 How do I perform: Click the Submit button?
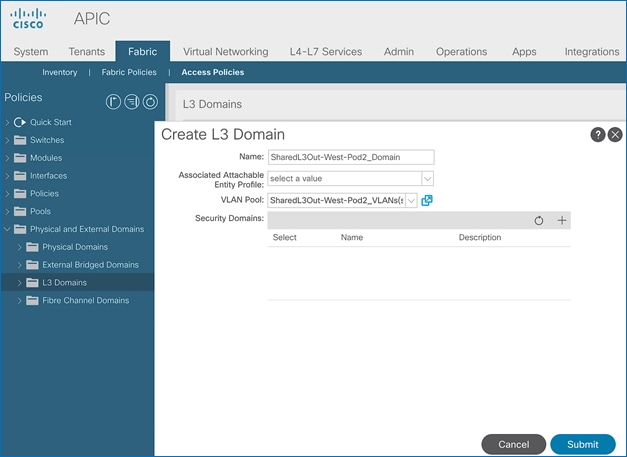click(x=583, y=444)
